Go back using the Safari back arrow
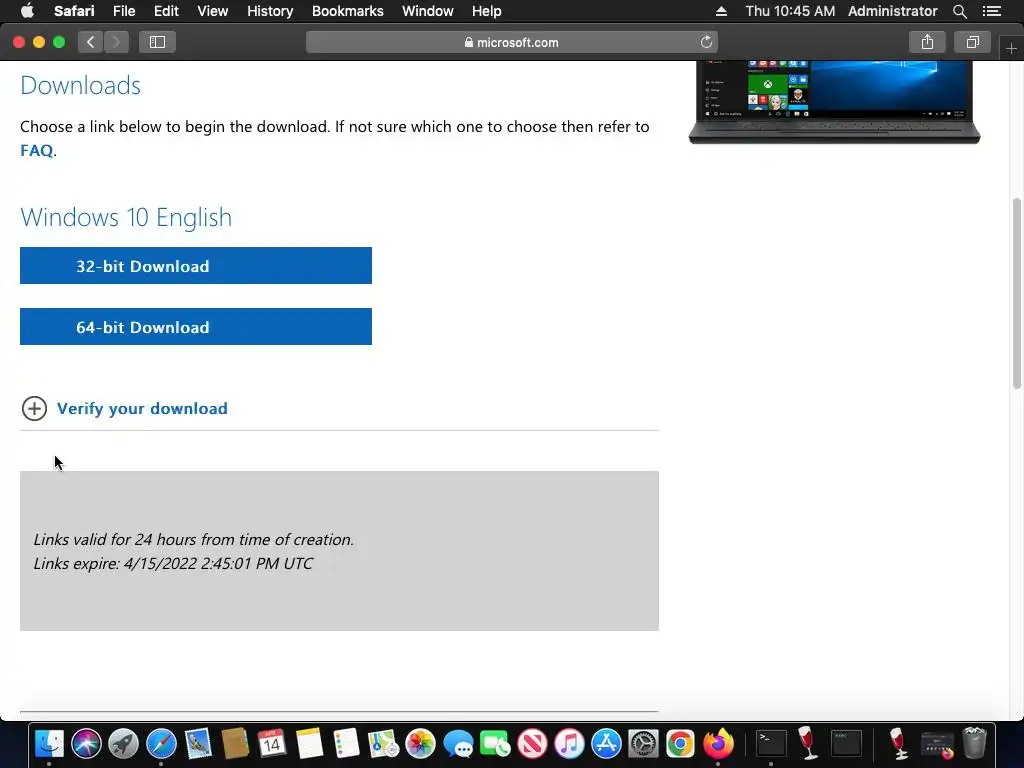 coord(90,42)
